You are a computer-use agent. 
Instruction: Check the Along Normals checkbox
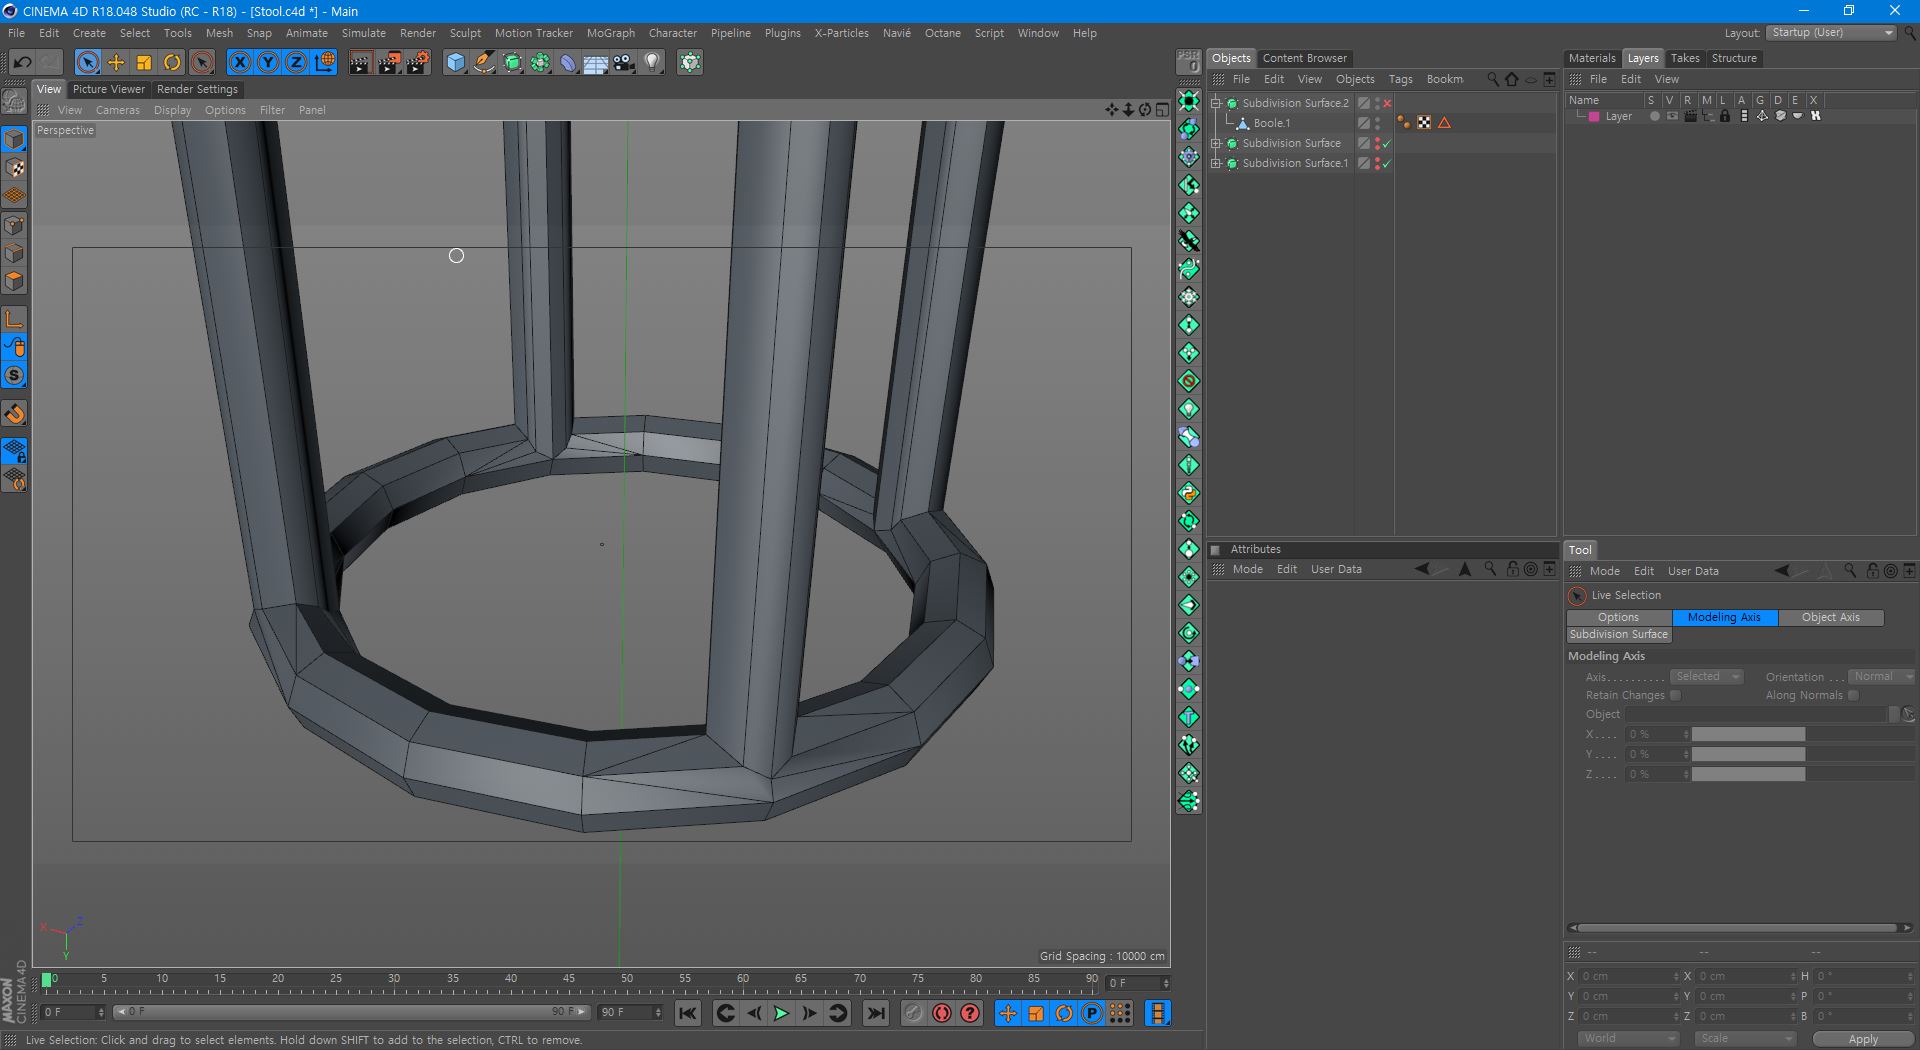click(1853, 695)
